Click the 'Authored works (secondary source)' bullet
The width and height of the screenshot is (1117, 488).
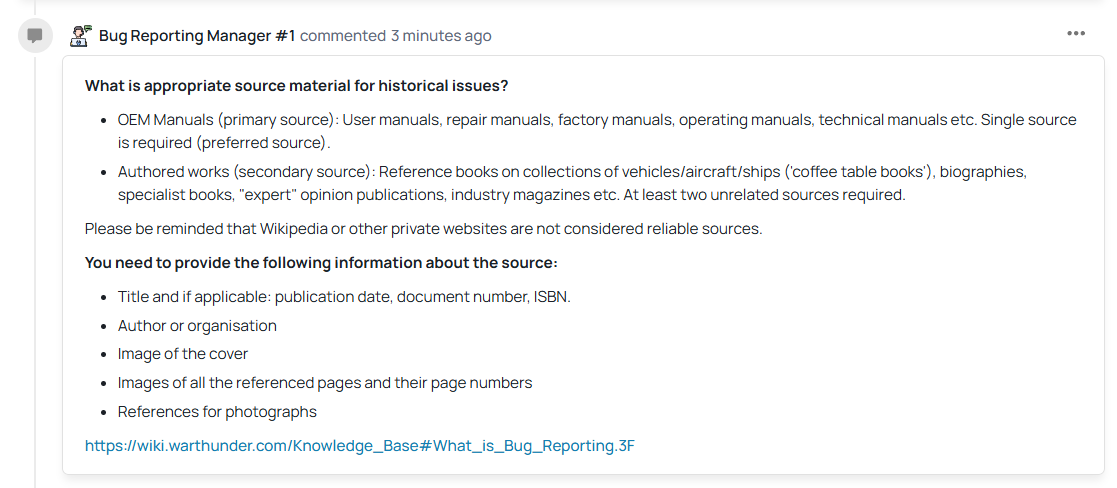point(246,172)
